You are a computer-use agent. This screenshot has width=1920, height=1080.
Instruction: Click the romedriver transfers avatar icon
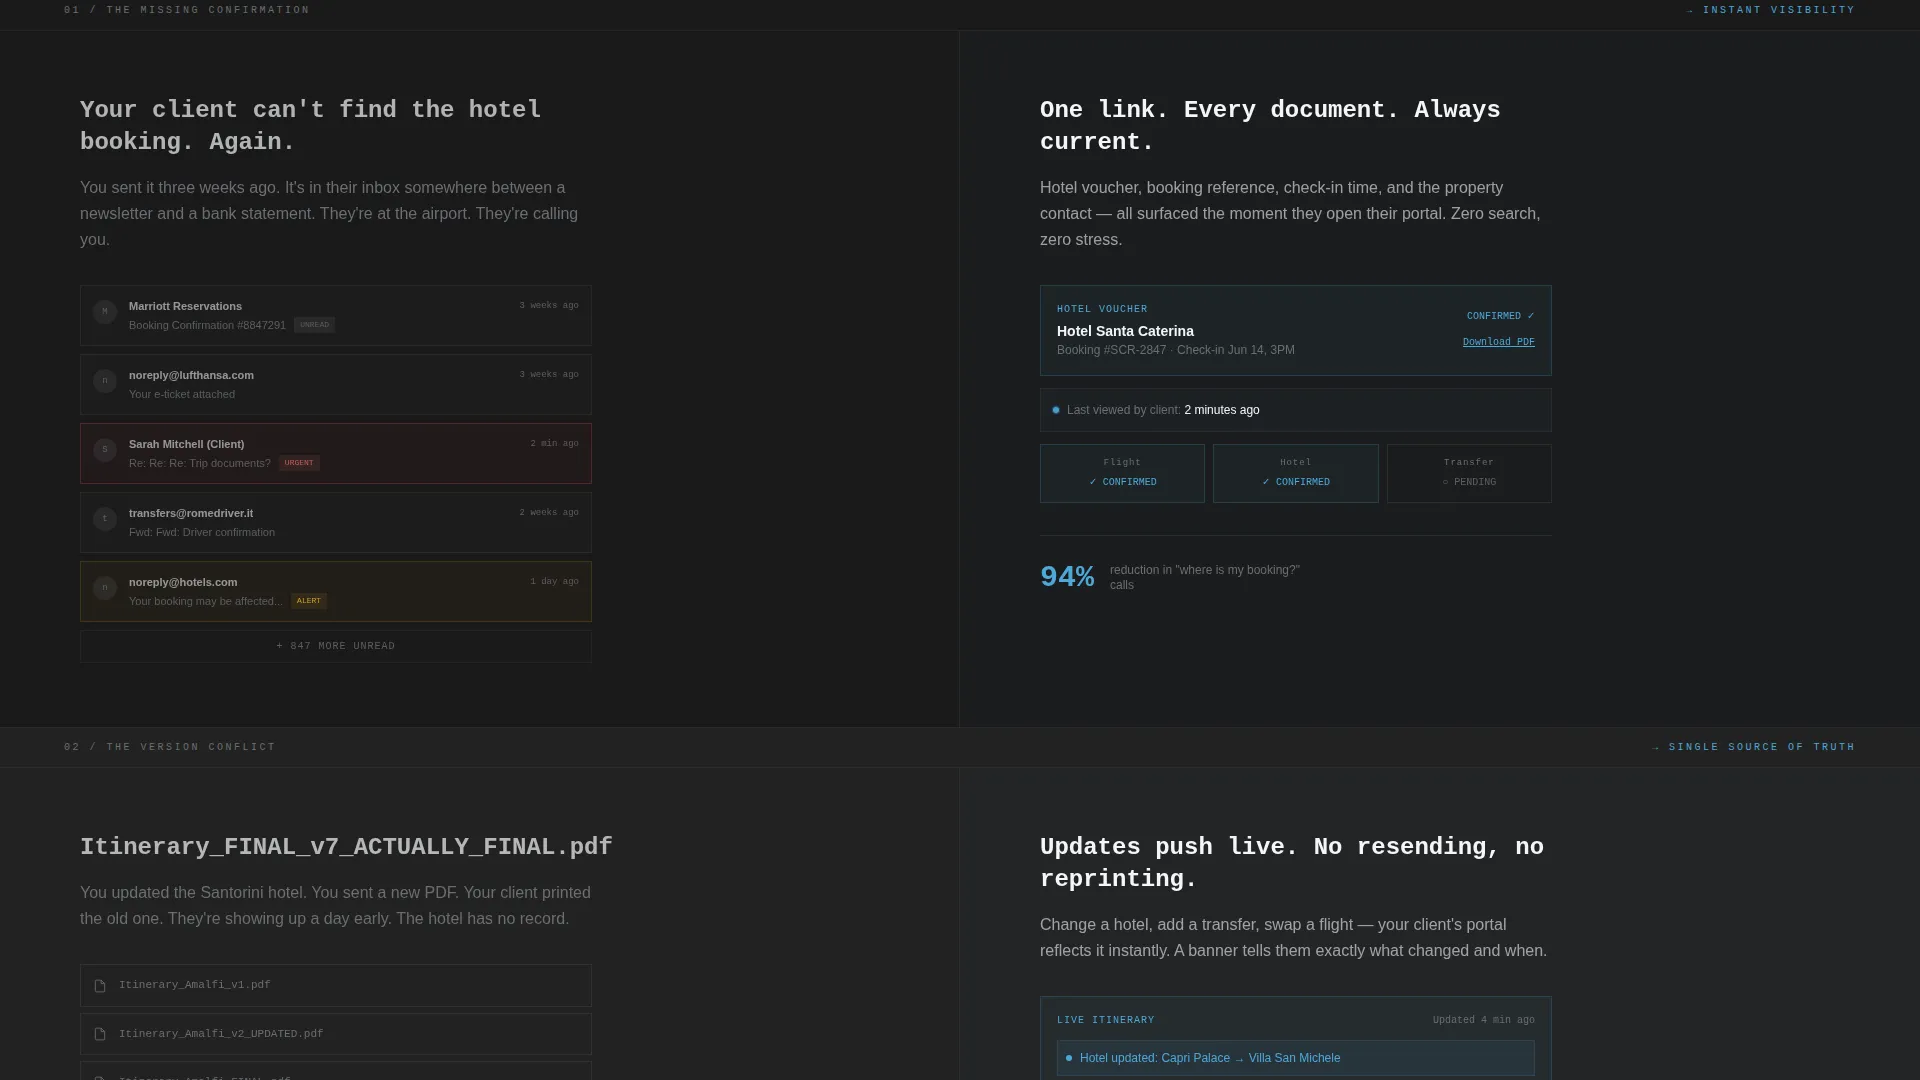point(105,519)
